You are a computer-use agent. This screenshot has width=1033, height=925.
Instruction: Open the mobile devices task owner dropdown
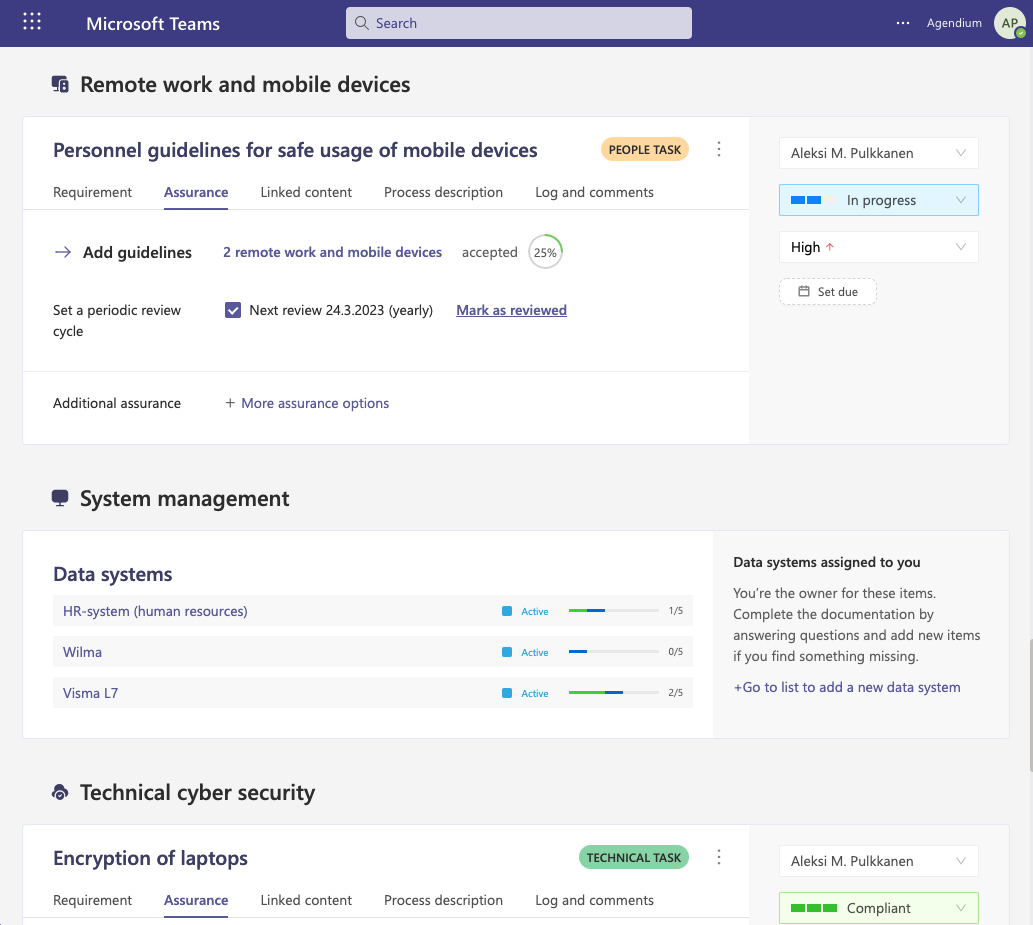point(879,153)
